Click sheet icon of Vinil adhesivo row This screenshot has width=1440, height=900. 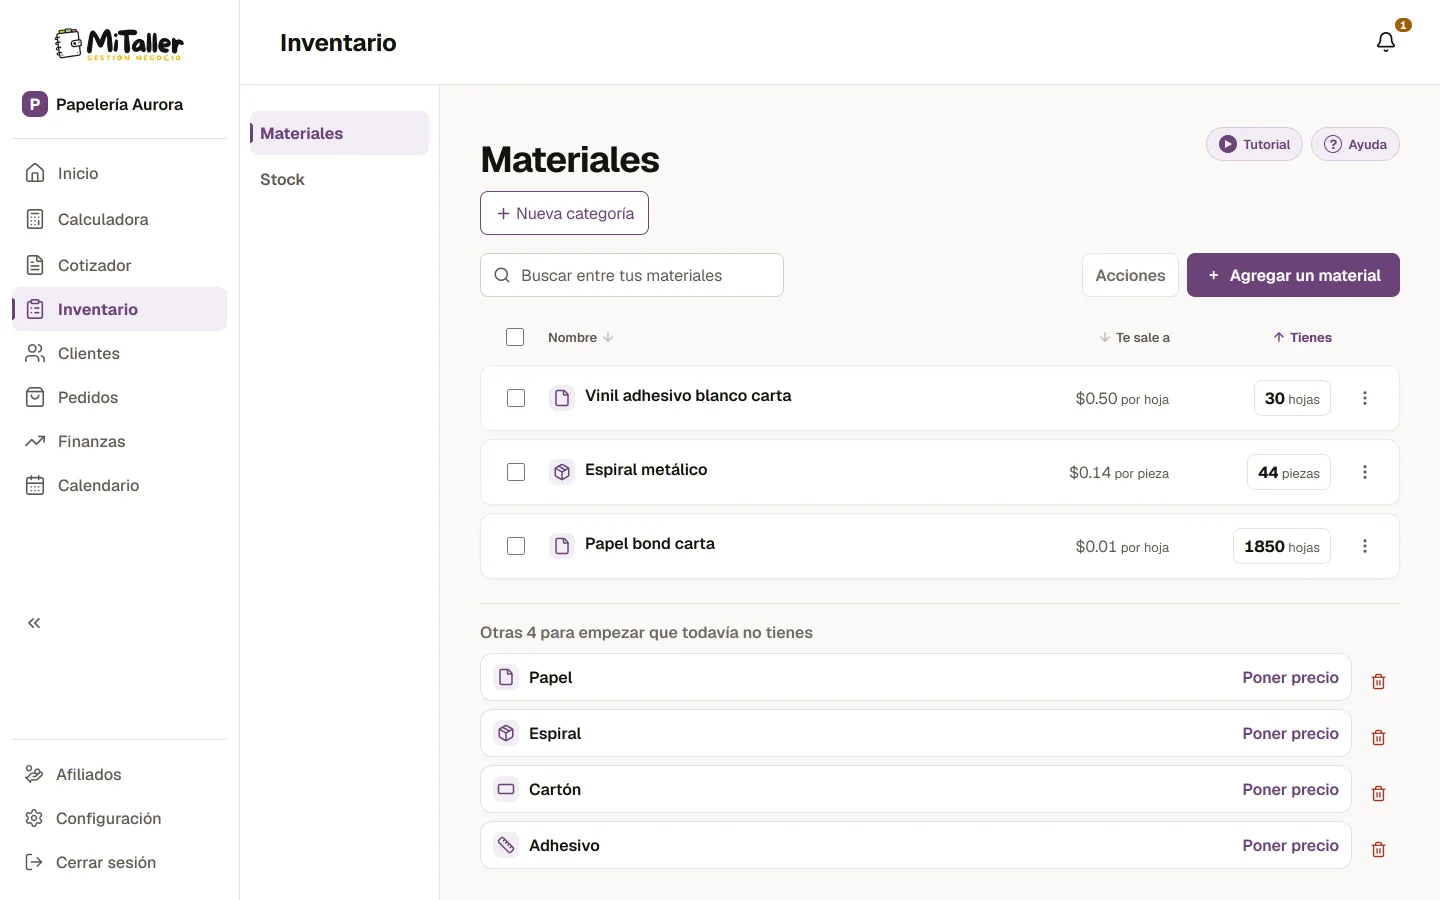coord(562,398)
